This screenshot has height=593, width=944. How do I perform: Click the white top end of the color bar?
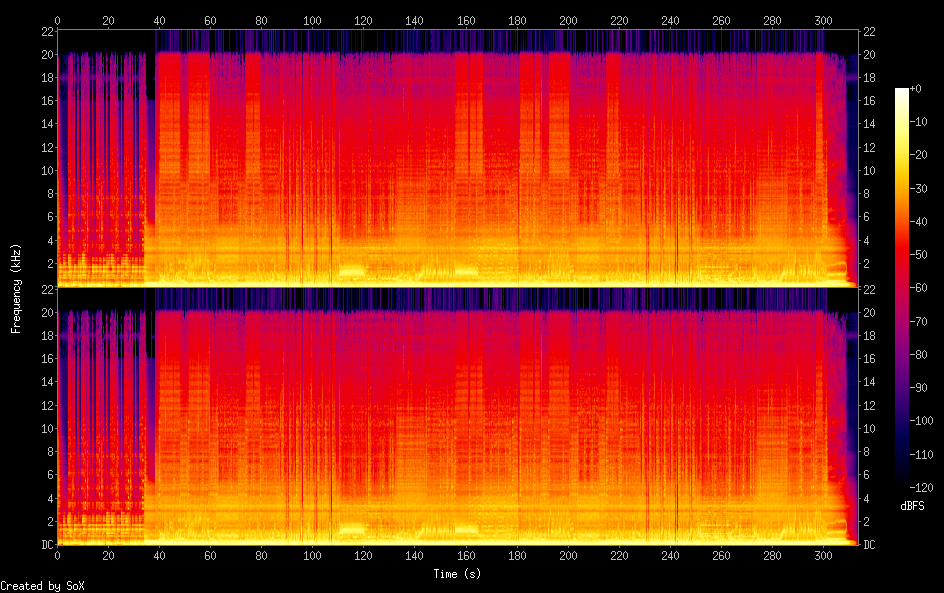902,92
